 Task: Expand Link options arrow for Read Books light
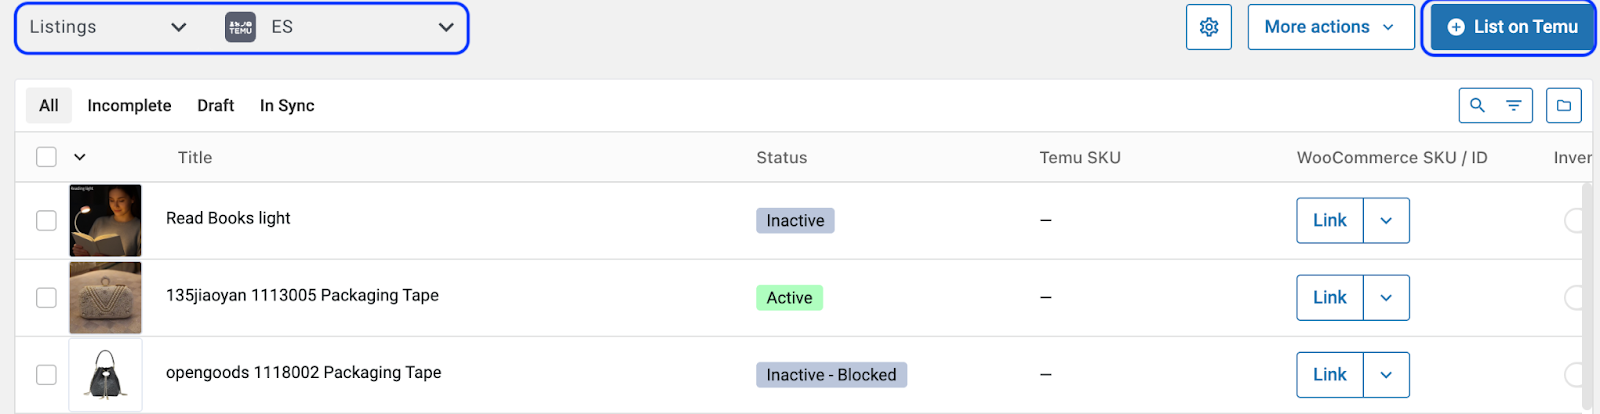1386,220
